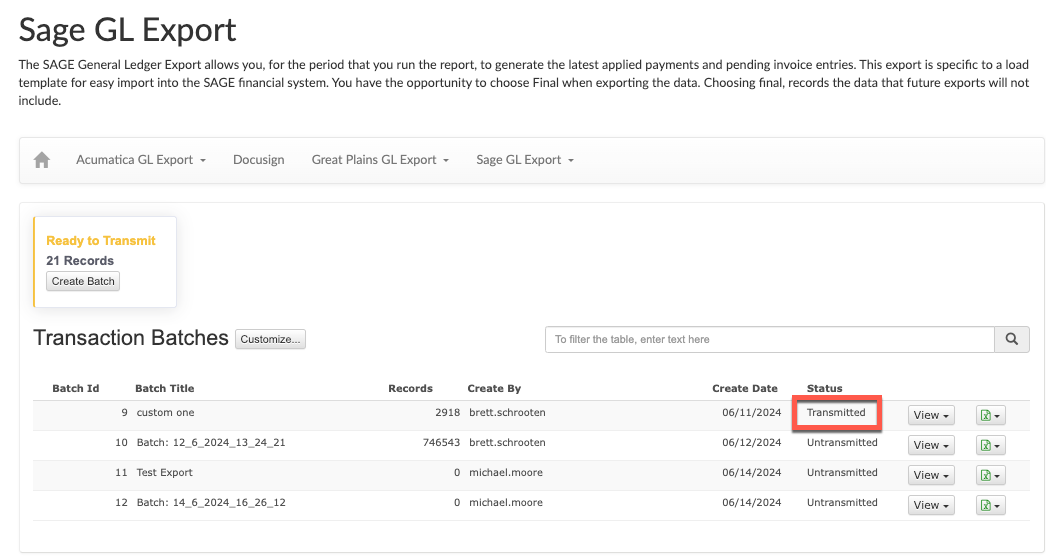Click the Sage GL Export page title
Image resolution: width=1046 pixels, height=557 pixels.
(x=127, y=30)
